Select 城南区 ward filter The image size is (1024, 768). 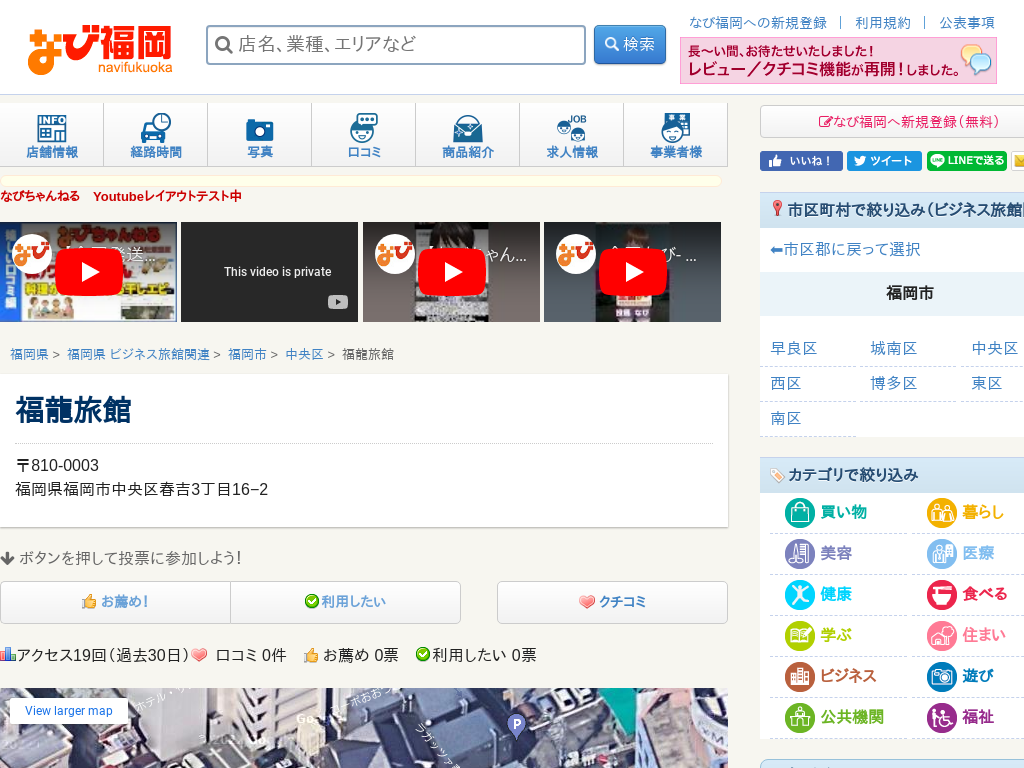(893, 348)
